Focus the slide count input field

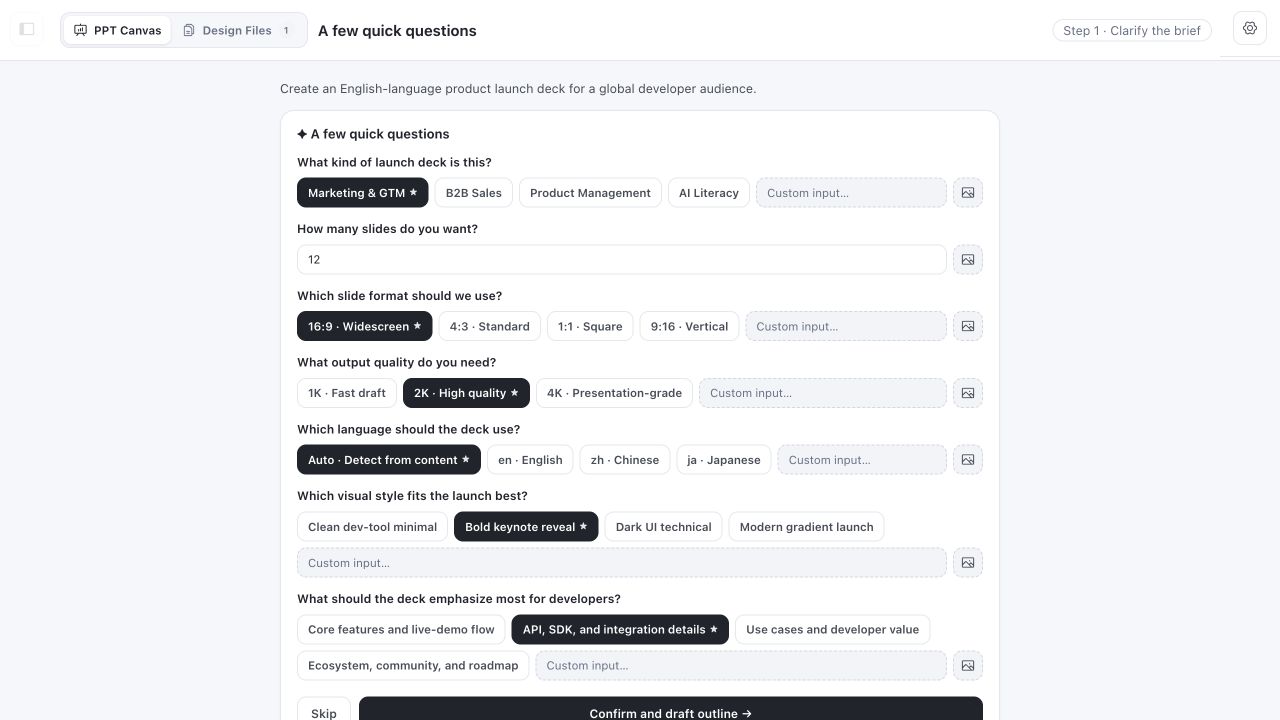pos(622,260)
